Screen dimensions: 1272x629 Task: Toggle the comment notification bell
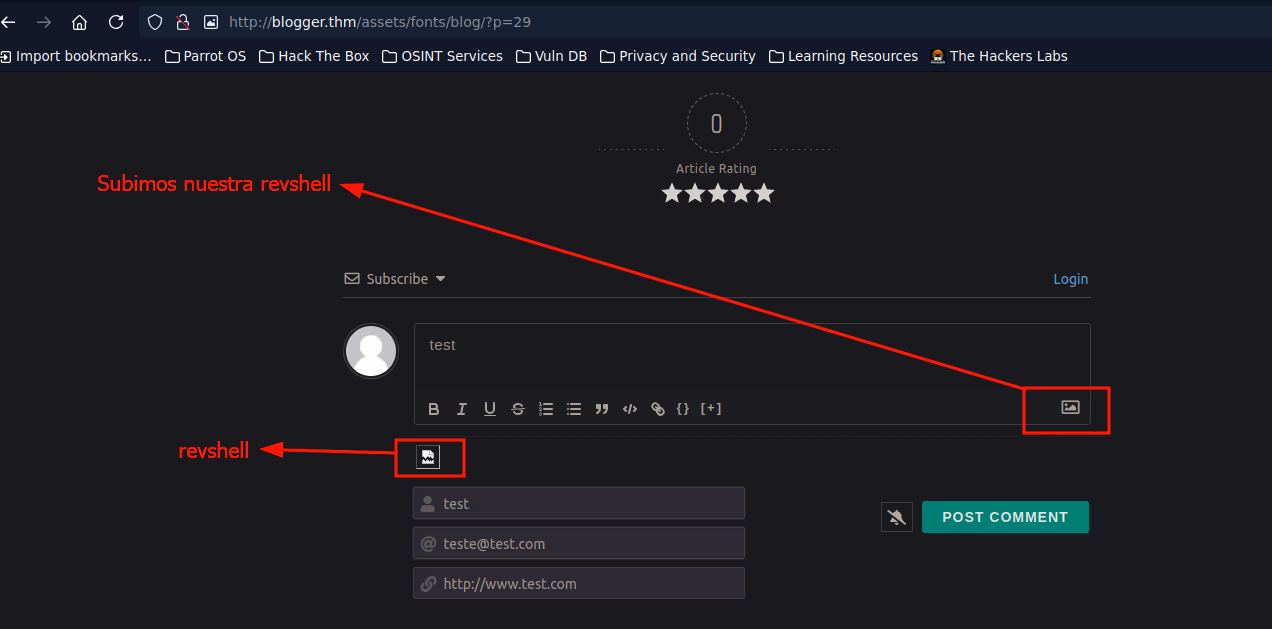(897, 517)
